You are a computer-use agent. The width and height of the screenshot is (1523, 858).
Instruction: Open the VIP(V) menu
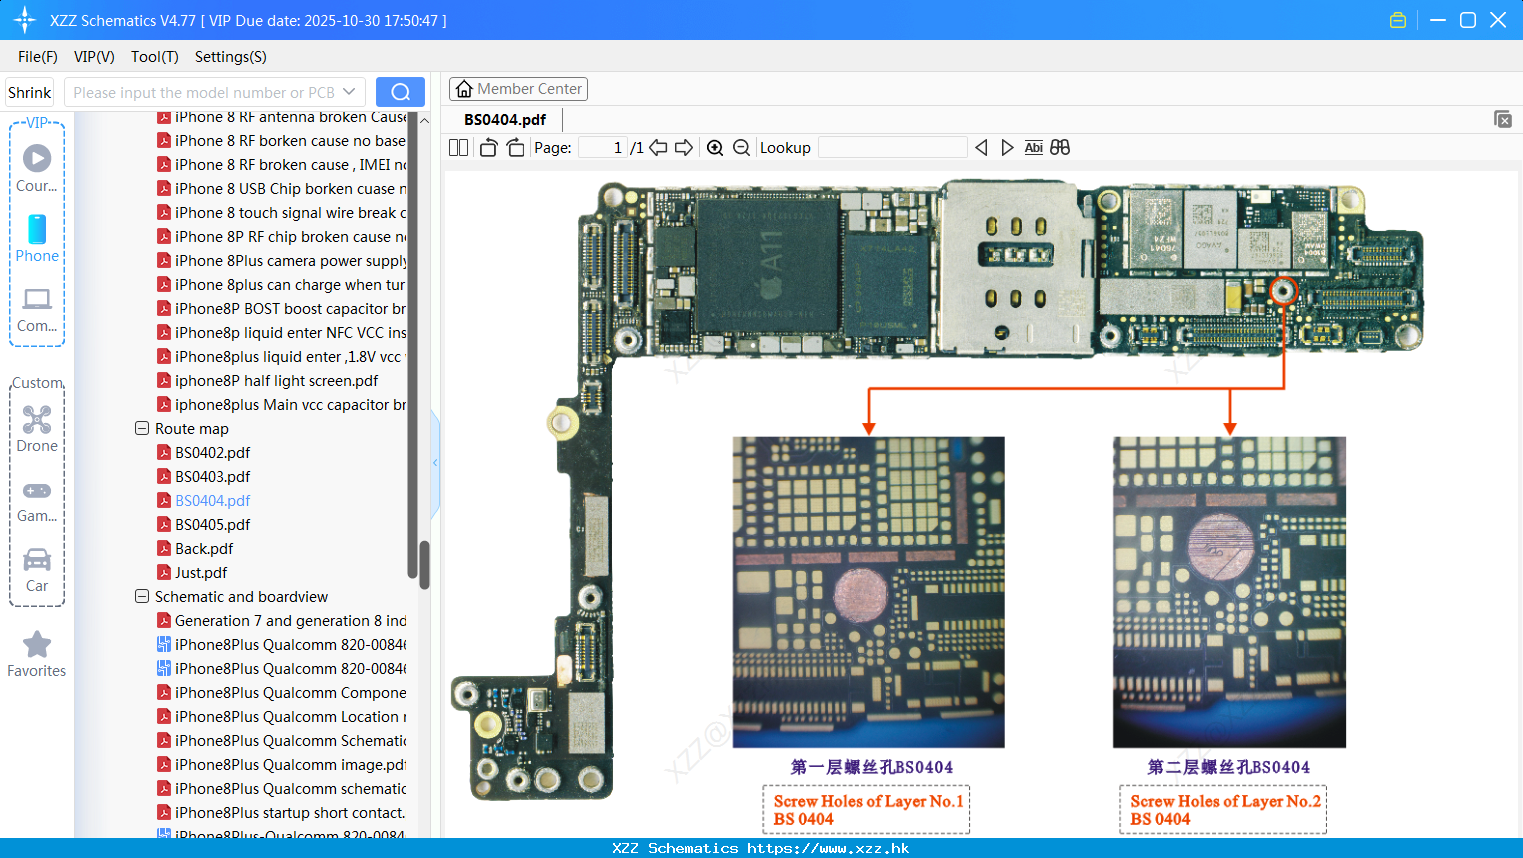click(94, 57)
